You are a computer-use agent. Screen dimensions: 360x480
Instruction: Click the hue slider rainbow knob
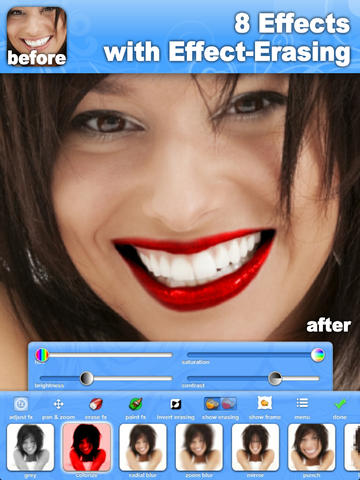point(42,355)
